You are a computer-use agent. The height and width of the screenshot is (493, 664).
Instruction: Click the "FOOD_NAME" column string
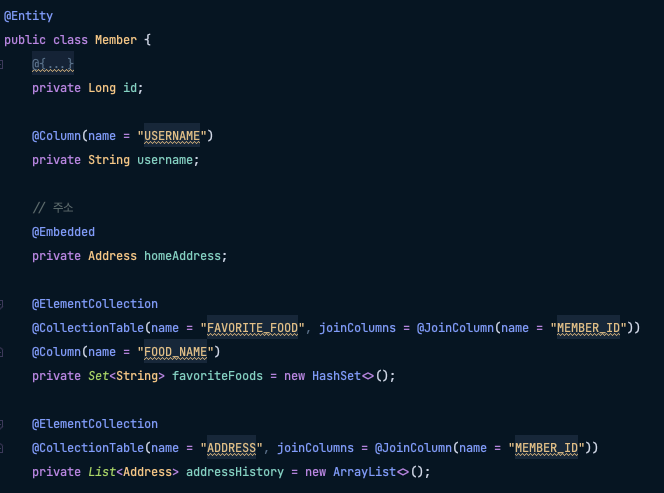coord(175,352)
